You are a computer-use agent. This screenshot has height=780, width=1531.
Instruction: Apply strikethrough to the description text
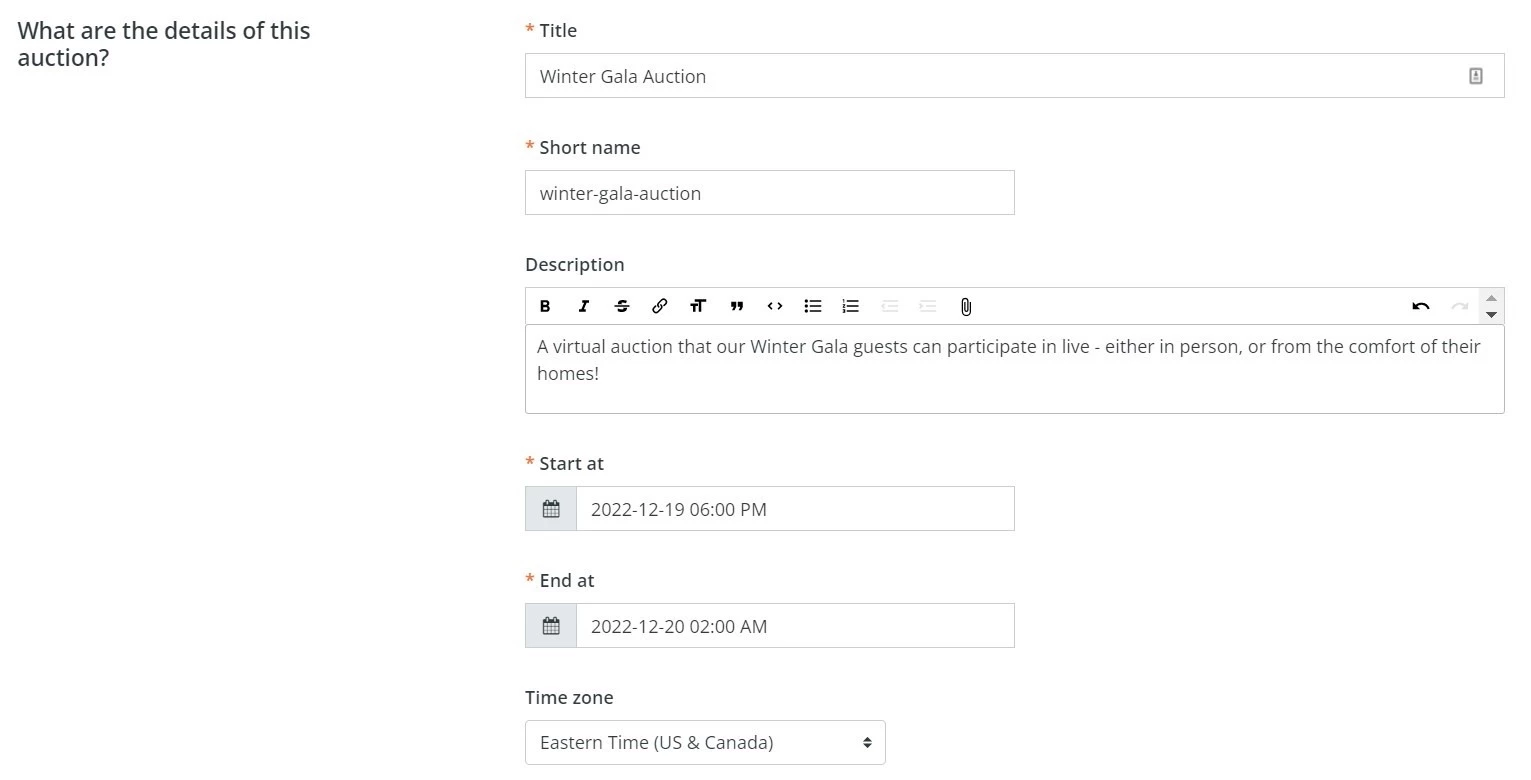coord(622,306)
